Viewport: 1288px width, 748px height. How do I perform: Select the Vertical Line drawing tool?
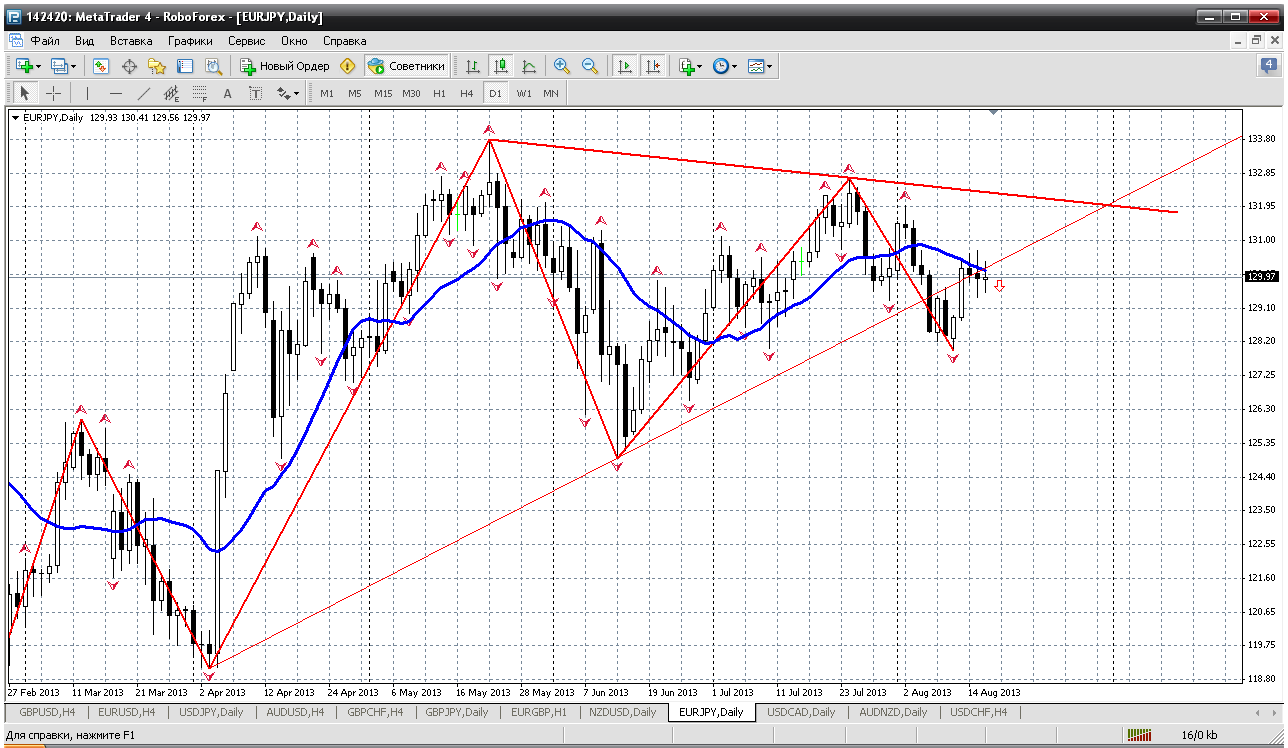(x=88, y=93)
